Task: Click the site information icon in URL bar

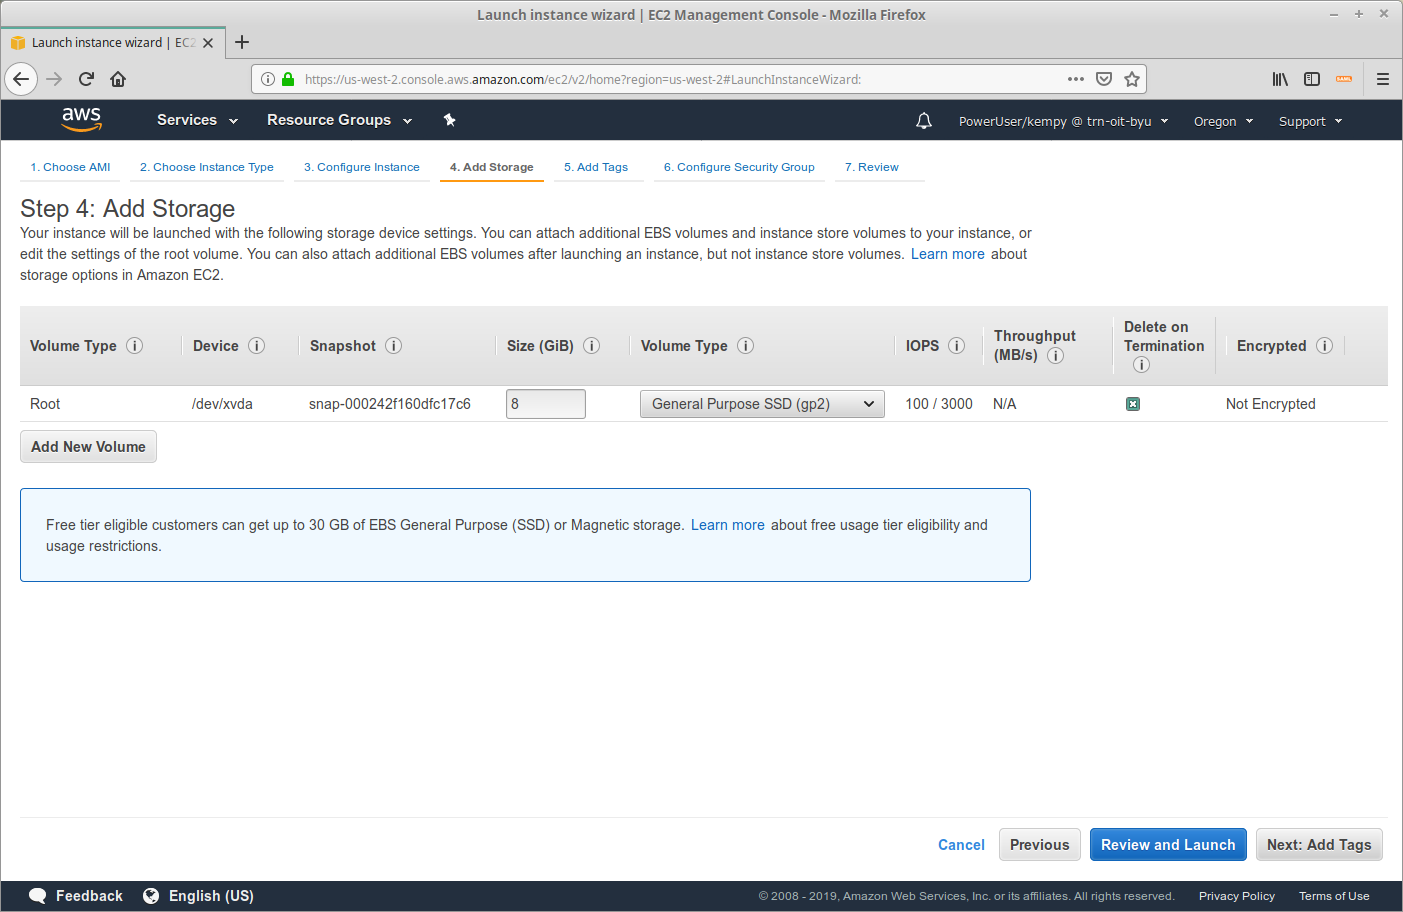Action: click(268, 79)
